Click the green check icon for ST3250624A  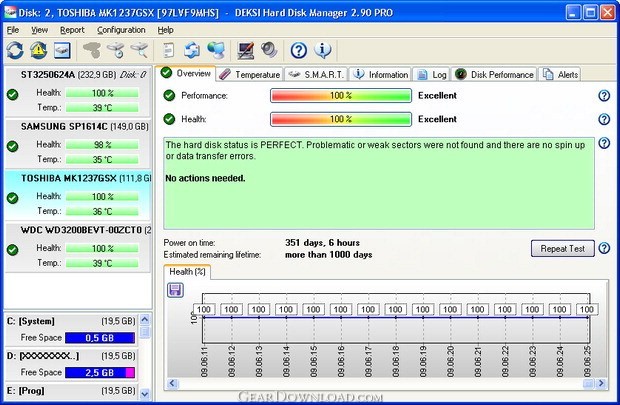(x=13, y=94)
